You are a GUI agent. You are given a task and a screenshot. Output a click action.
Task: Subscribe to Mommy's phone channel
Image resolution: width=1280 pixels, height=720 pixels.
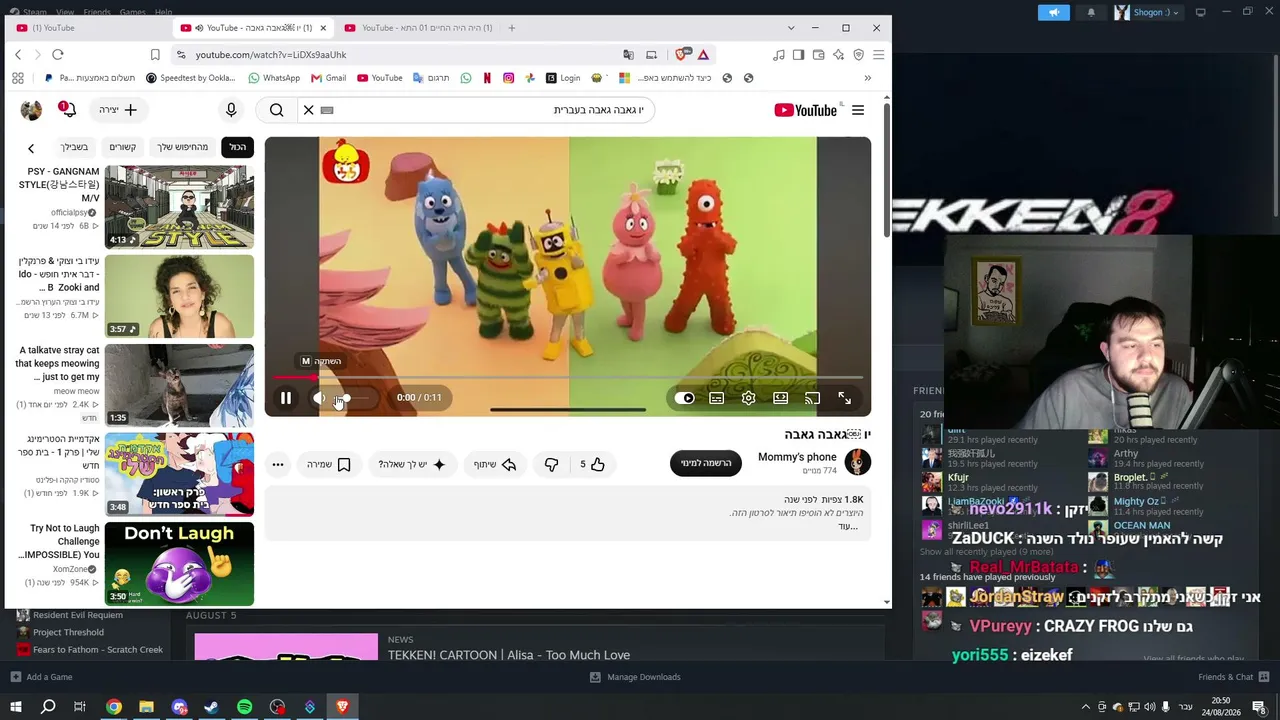pyautogui.click(x=706, y=463)
